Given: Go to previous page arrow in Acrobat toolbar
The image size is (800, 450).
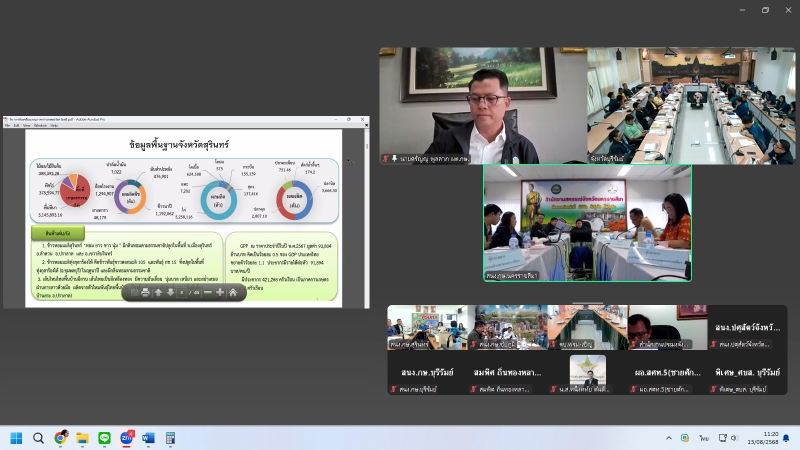Looking at the screenshot, I should 158,292.
